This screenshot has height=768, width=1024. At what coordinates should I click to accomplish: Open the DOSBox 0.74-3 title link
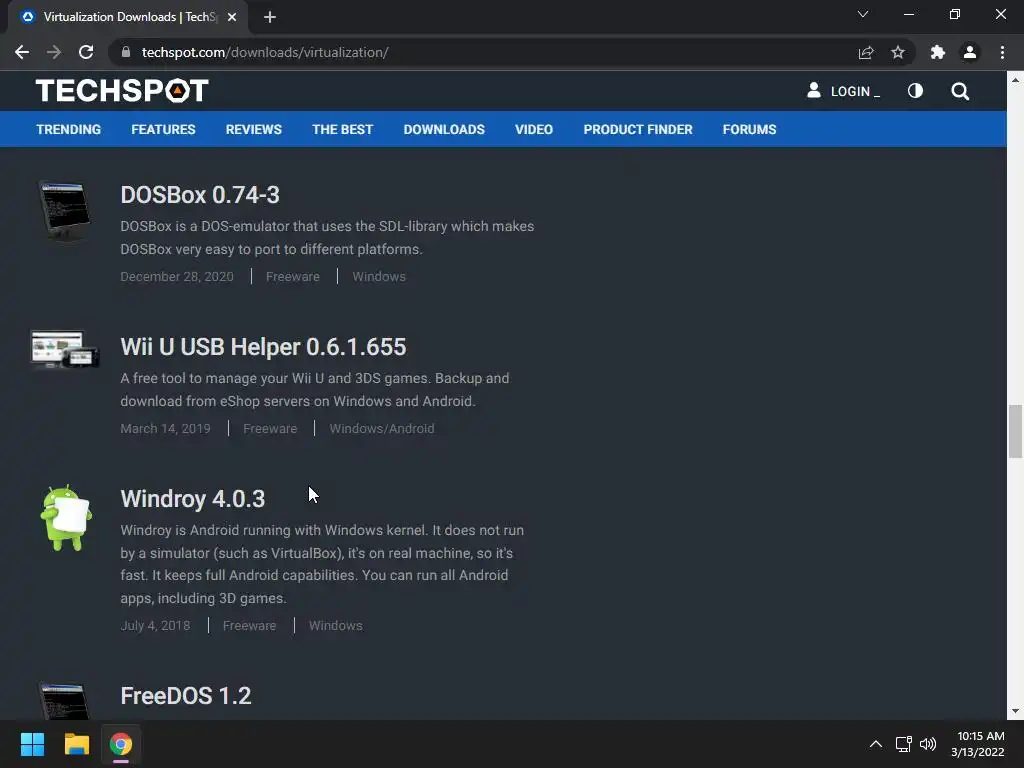click(x=200, y=195)
